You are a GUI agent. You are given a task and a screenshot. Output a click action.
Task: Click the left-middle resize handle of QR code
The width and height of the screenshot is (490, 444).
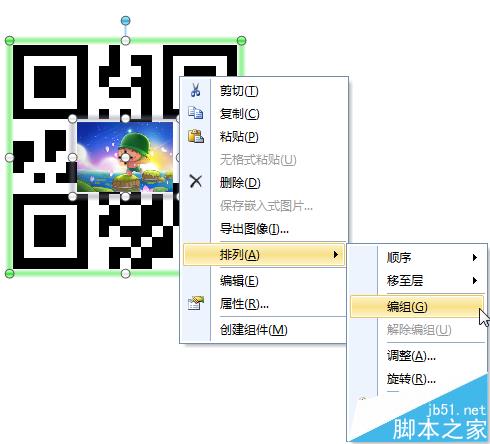(x=10, y=157)
